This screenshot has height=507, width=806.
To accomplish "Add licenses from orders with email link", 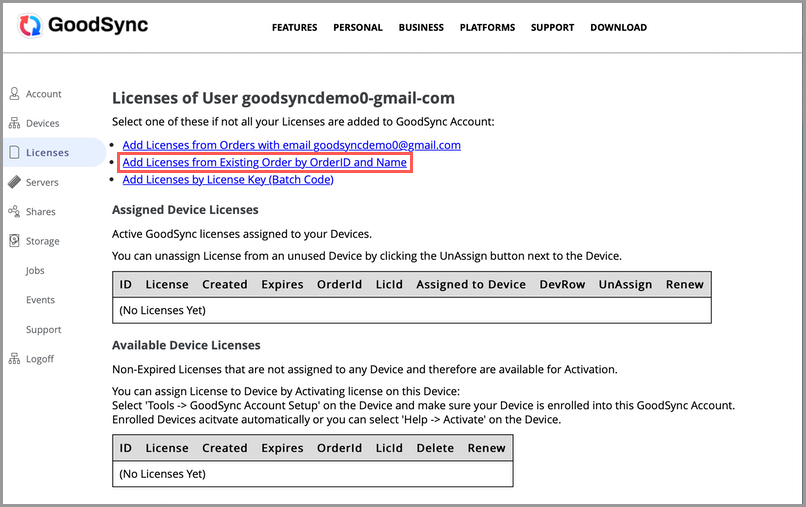I will tap(291, 145).
